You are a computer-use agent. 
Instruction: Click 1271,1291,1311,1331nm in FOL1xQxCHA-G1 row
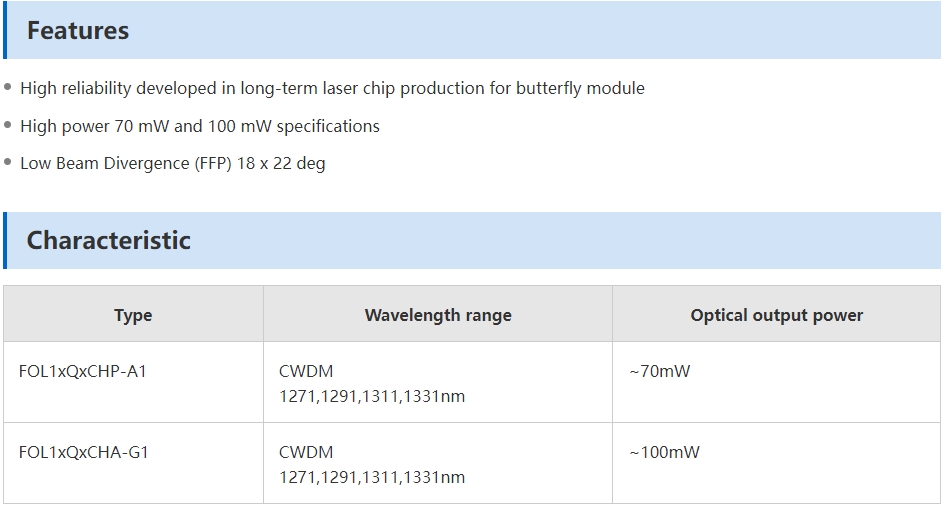pos(372,477)
